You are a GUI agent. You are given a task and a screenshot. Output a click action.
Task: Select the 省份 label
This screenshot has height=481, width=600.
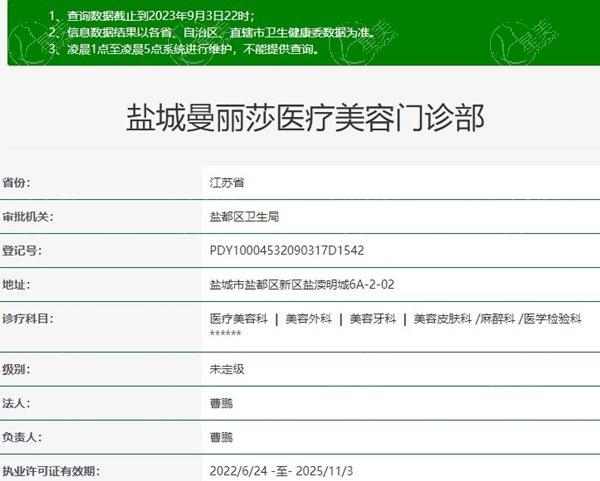16,183
